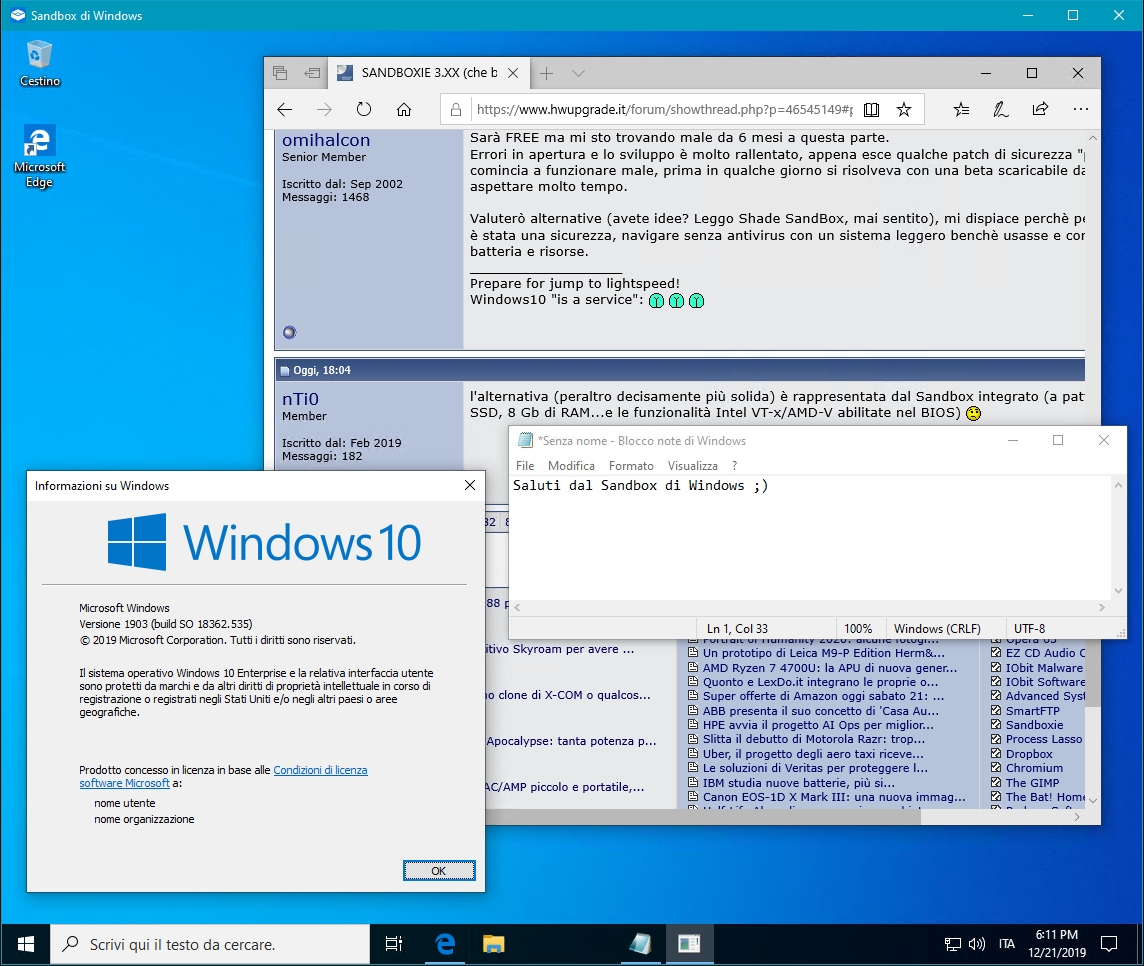The image size is (1144, 966).
Task: Open nTi0's user profile link
Action: coord(301,399)
